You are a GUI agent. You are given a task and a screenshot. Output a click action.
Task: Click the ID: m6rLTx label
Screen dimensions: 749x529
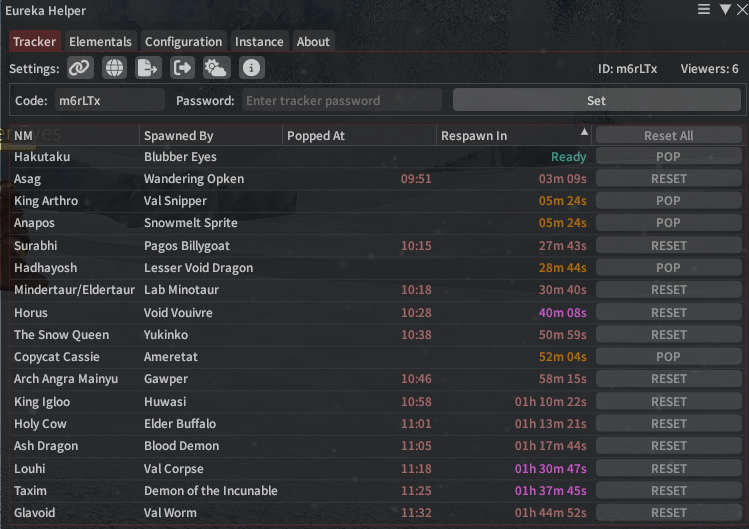pyautogui.click(x=627, y=69)
